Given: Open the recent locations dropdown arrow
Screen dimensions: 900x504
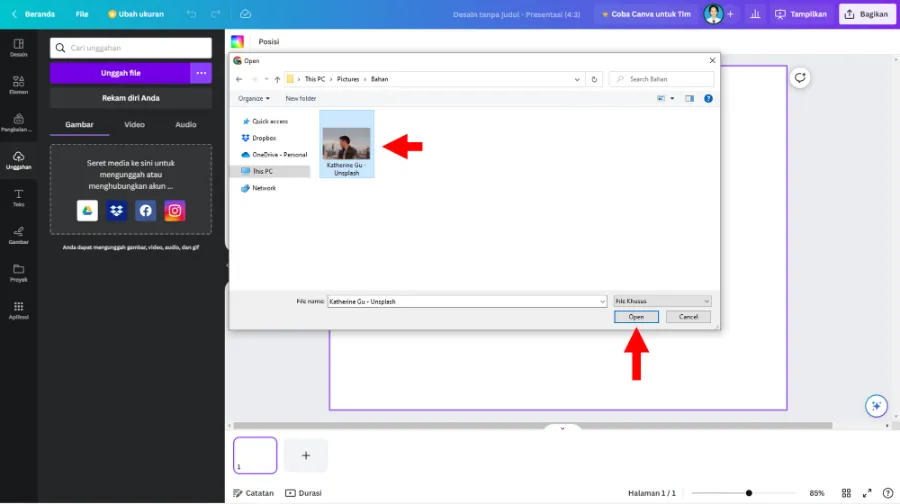Looking at the screenshot, I should point(266,79).
